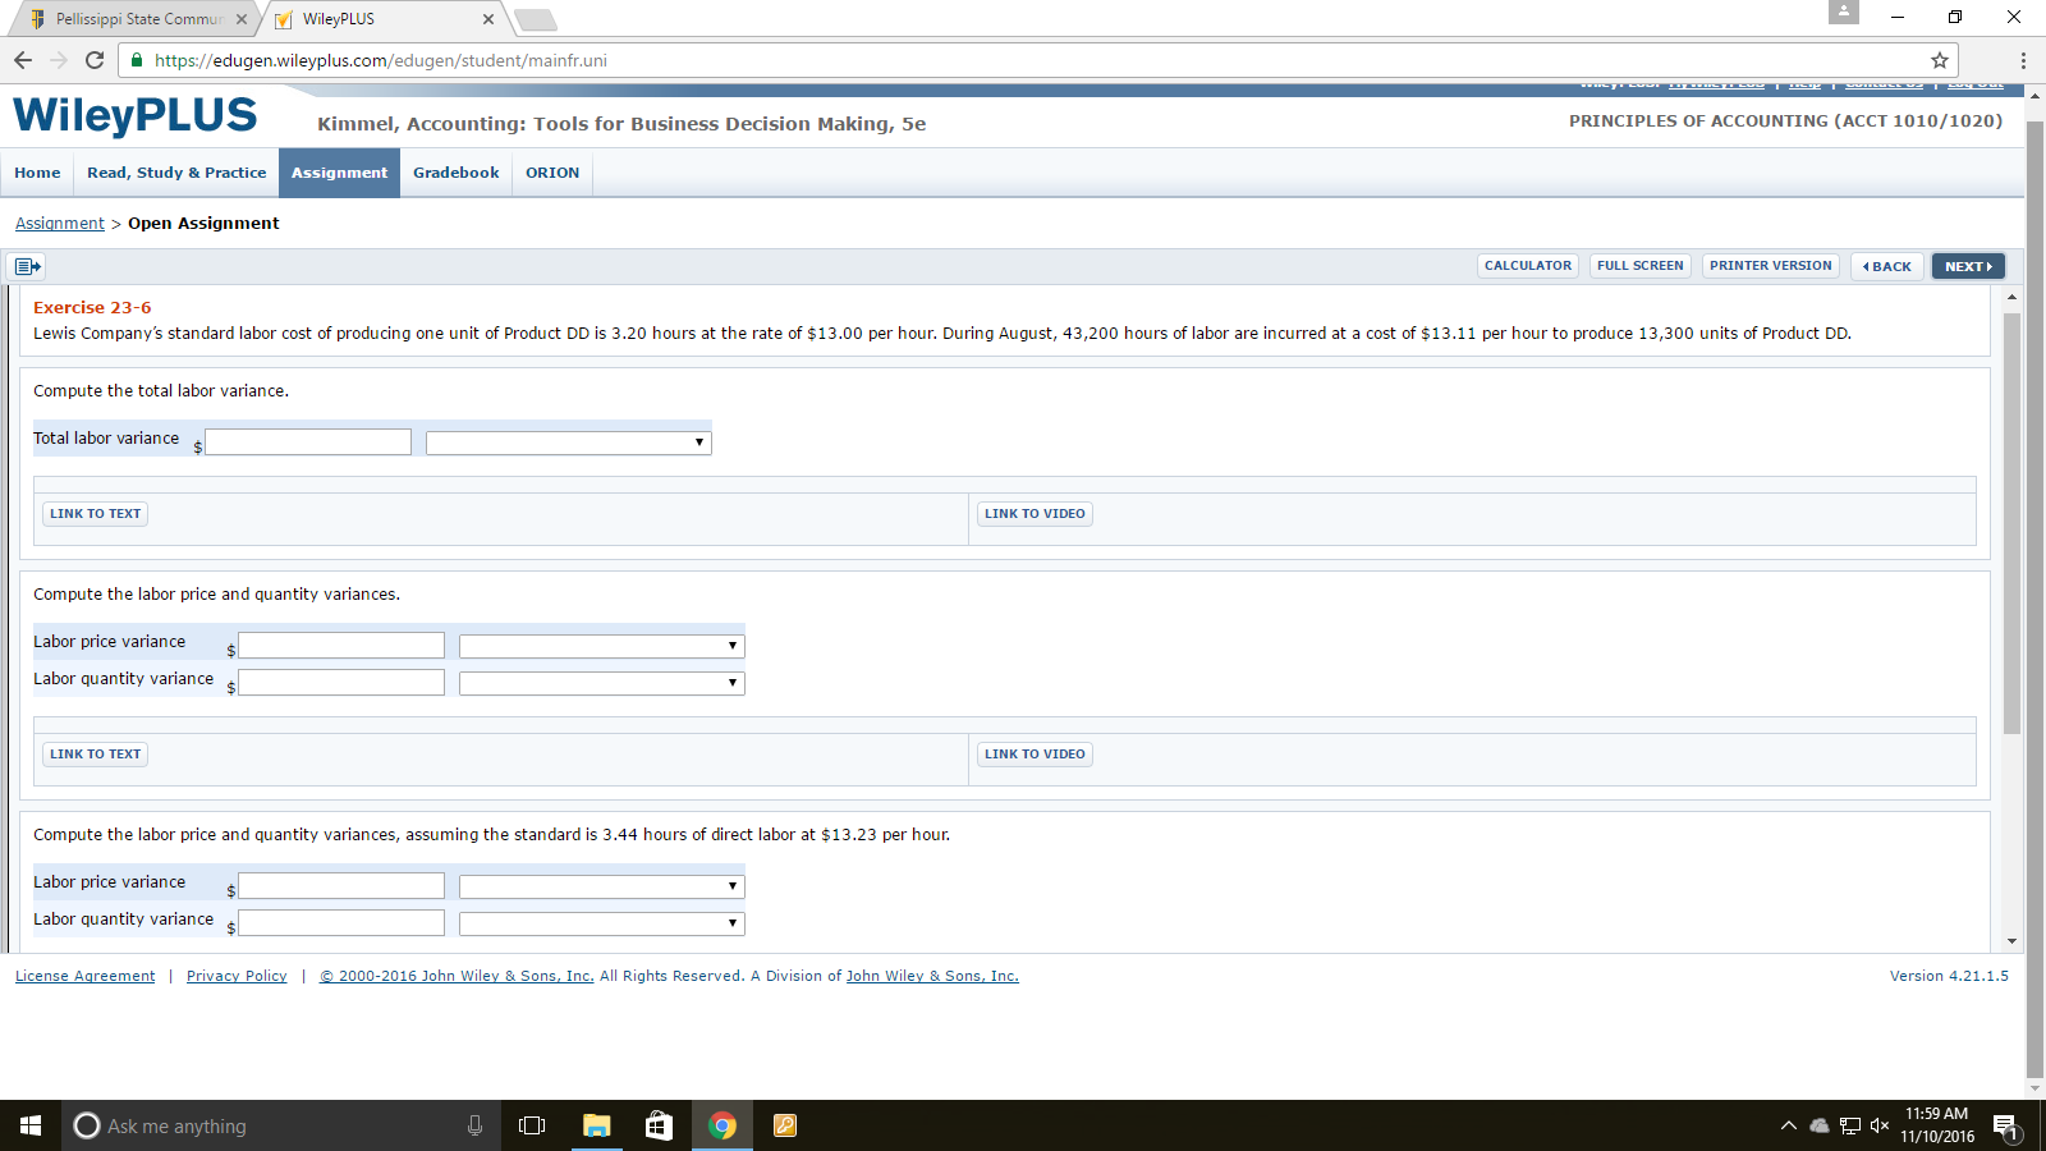Screen dimensions: 2046x1151
Task: Click the second LINK TO TEXT button
Action: [95, 754]
